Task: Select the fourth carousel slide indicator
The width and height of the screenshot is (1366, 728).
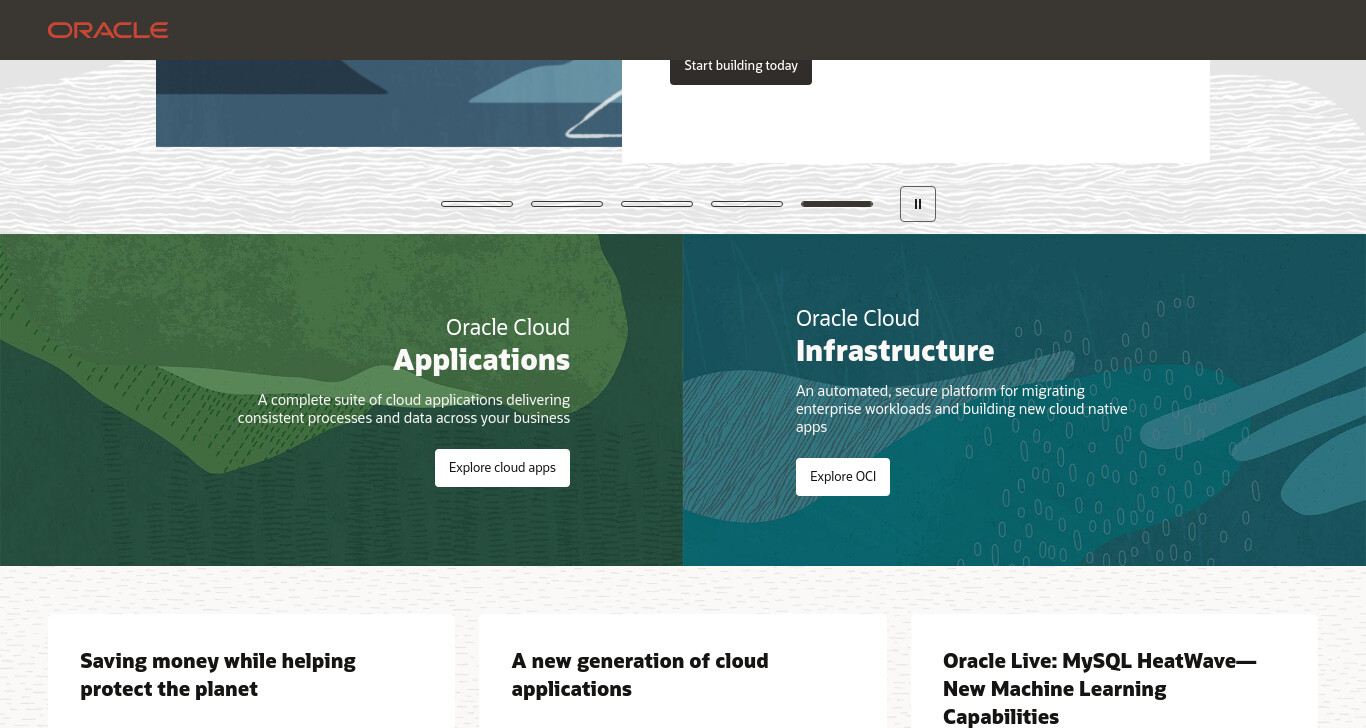Action: pos(747,204)
